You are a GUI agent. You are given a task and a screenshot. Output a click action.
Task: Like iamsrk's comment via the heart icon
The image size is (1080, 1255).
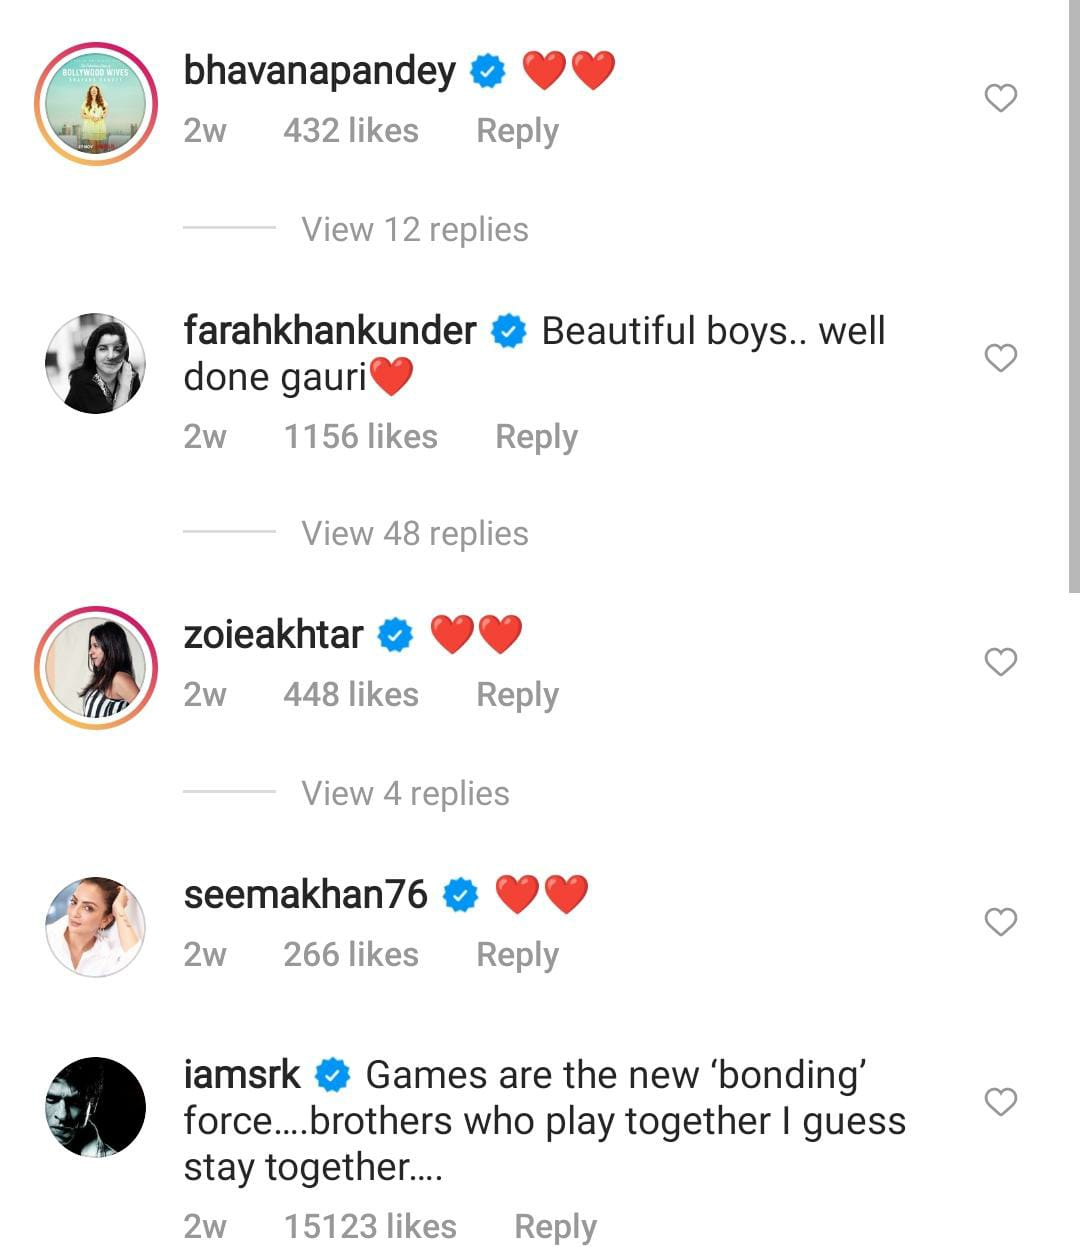pyautogui.click(x=1000, y=1102)
